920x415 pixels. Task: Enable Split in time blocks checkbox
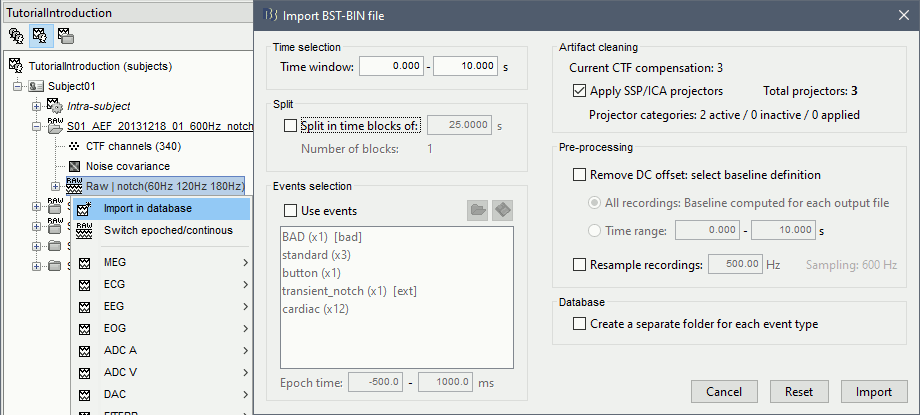[291, 126]
